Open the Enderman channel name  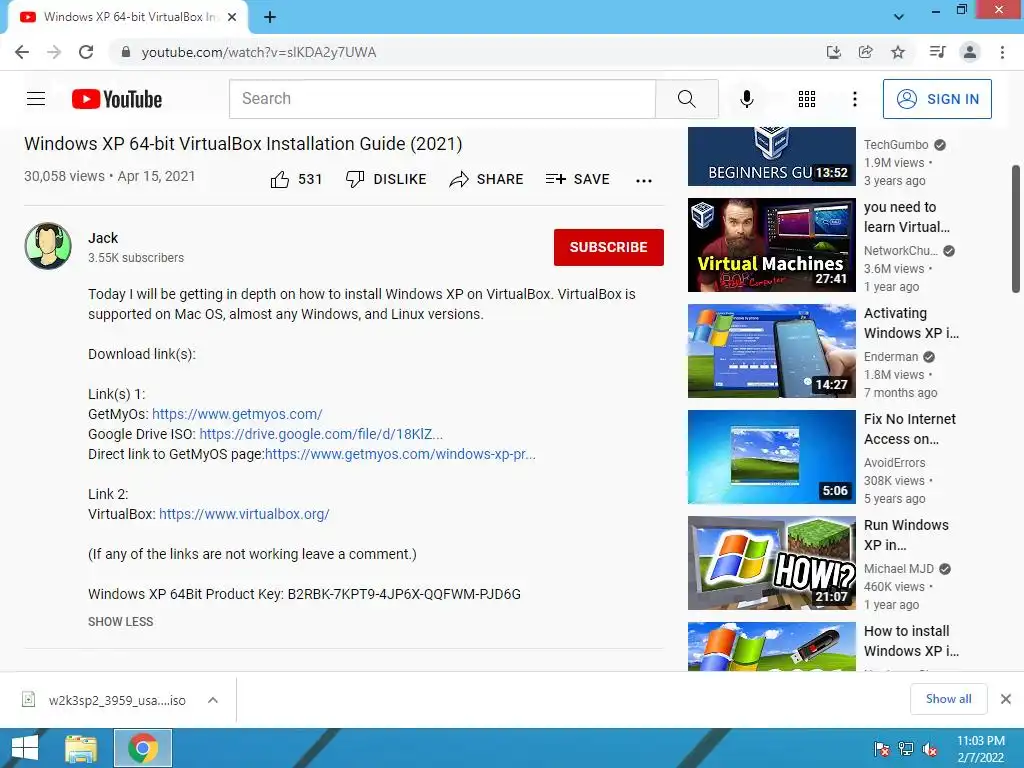pyautogui.click(x=891, y=357)
